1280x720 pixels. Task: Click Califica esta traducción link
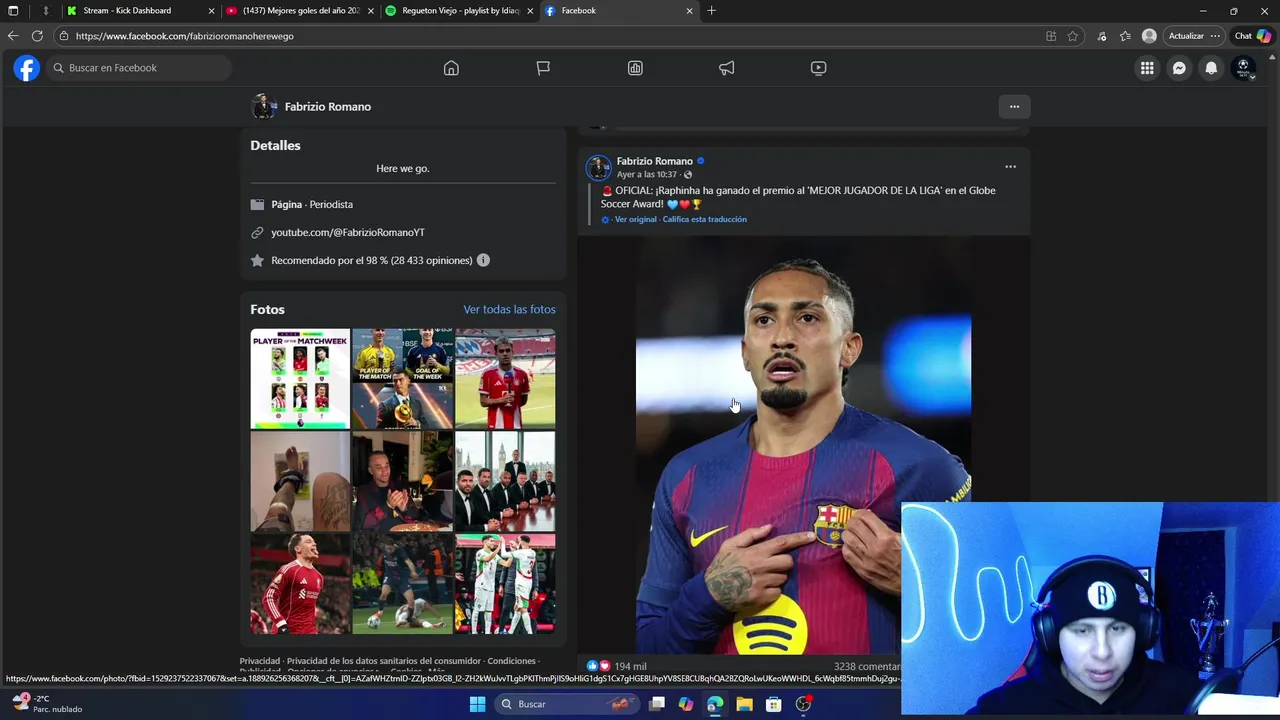(704, 219)
